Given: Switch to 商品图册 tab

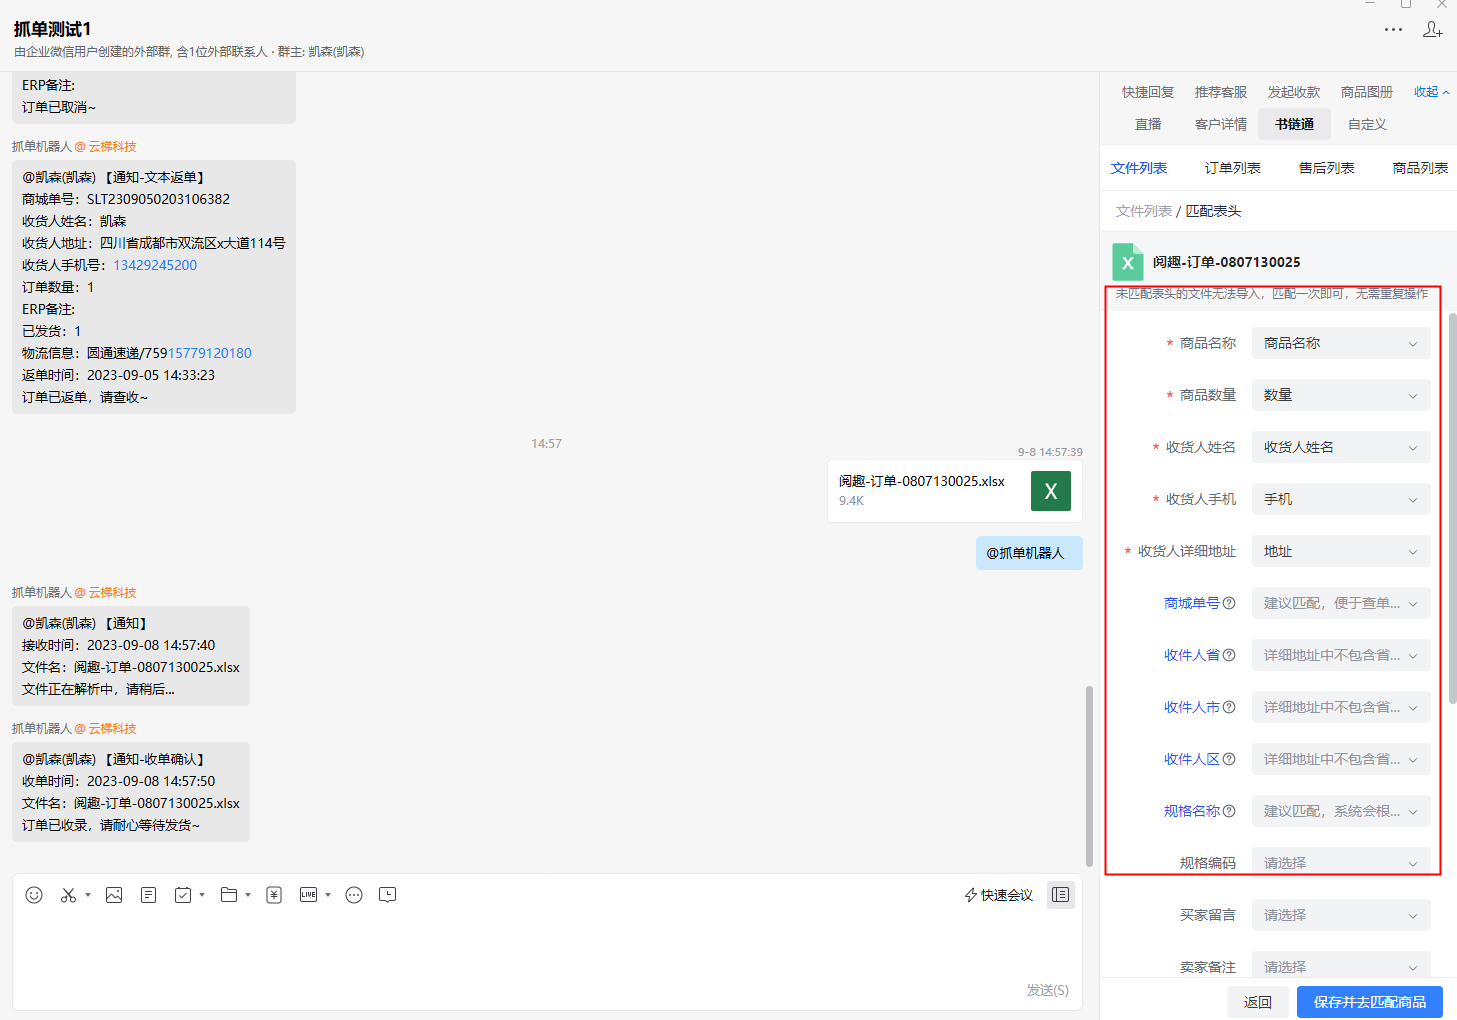Looking at the screenshot, I should click(x=1367, y=92).
